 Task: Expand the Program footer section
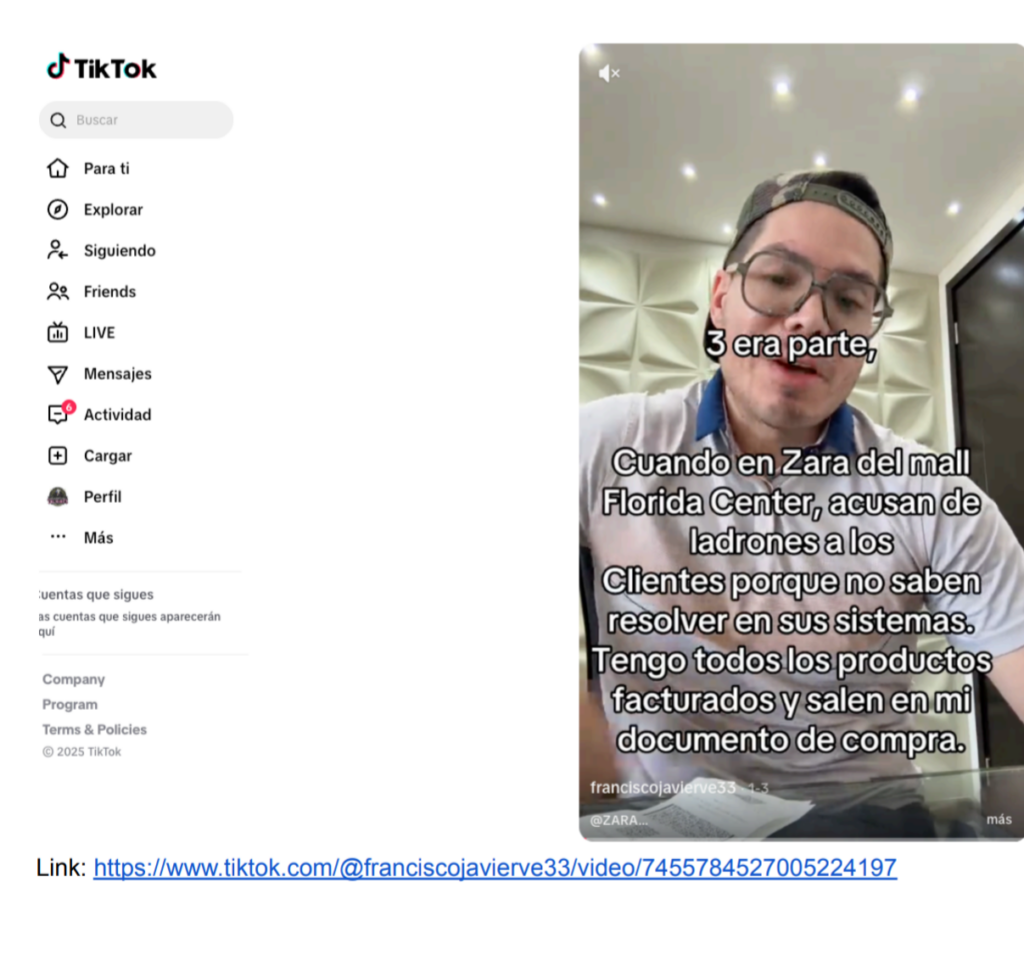[x=70, y=704]
